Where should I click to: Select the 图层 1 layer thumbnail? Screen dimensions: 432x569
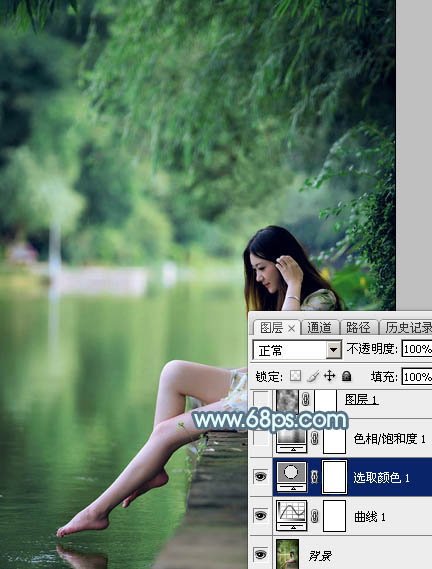(288, 401)
